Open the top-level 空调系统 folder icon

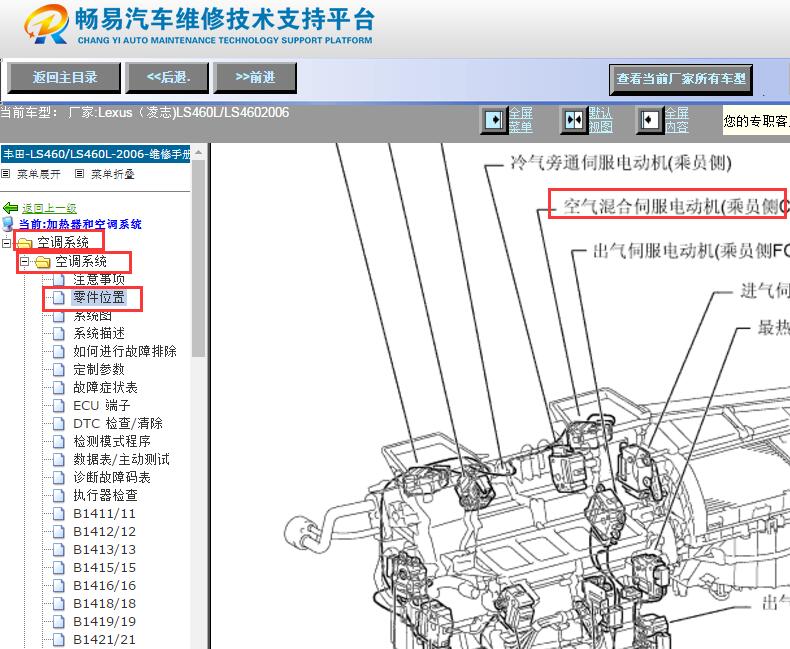24,243
